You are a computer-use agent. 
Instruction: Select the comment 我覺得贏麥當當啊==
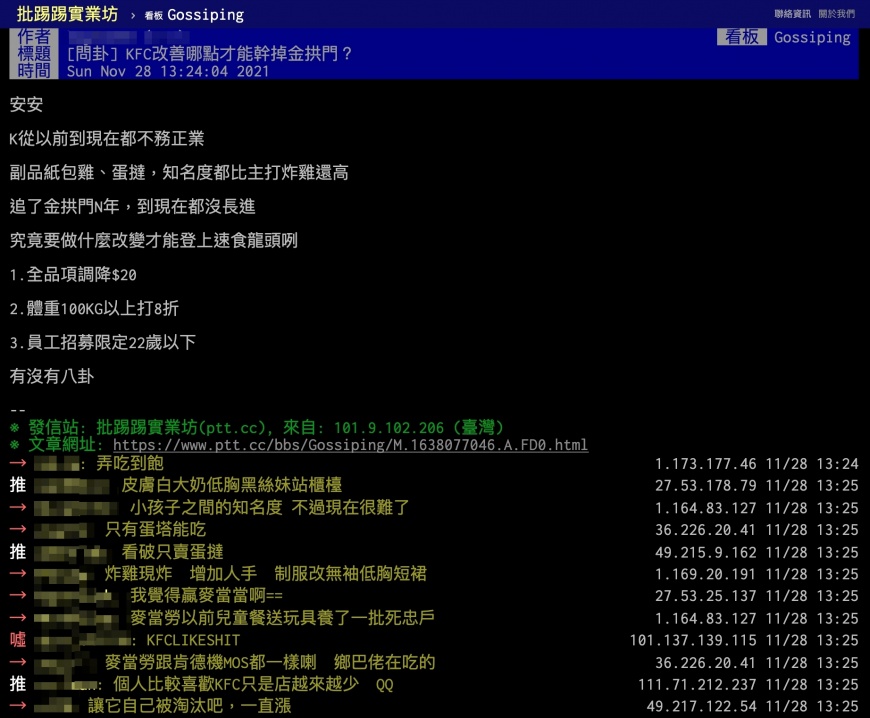(x=206, y=595)
